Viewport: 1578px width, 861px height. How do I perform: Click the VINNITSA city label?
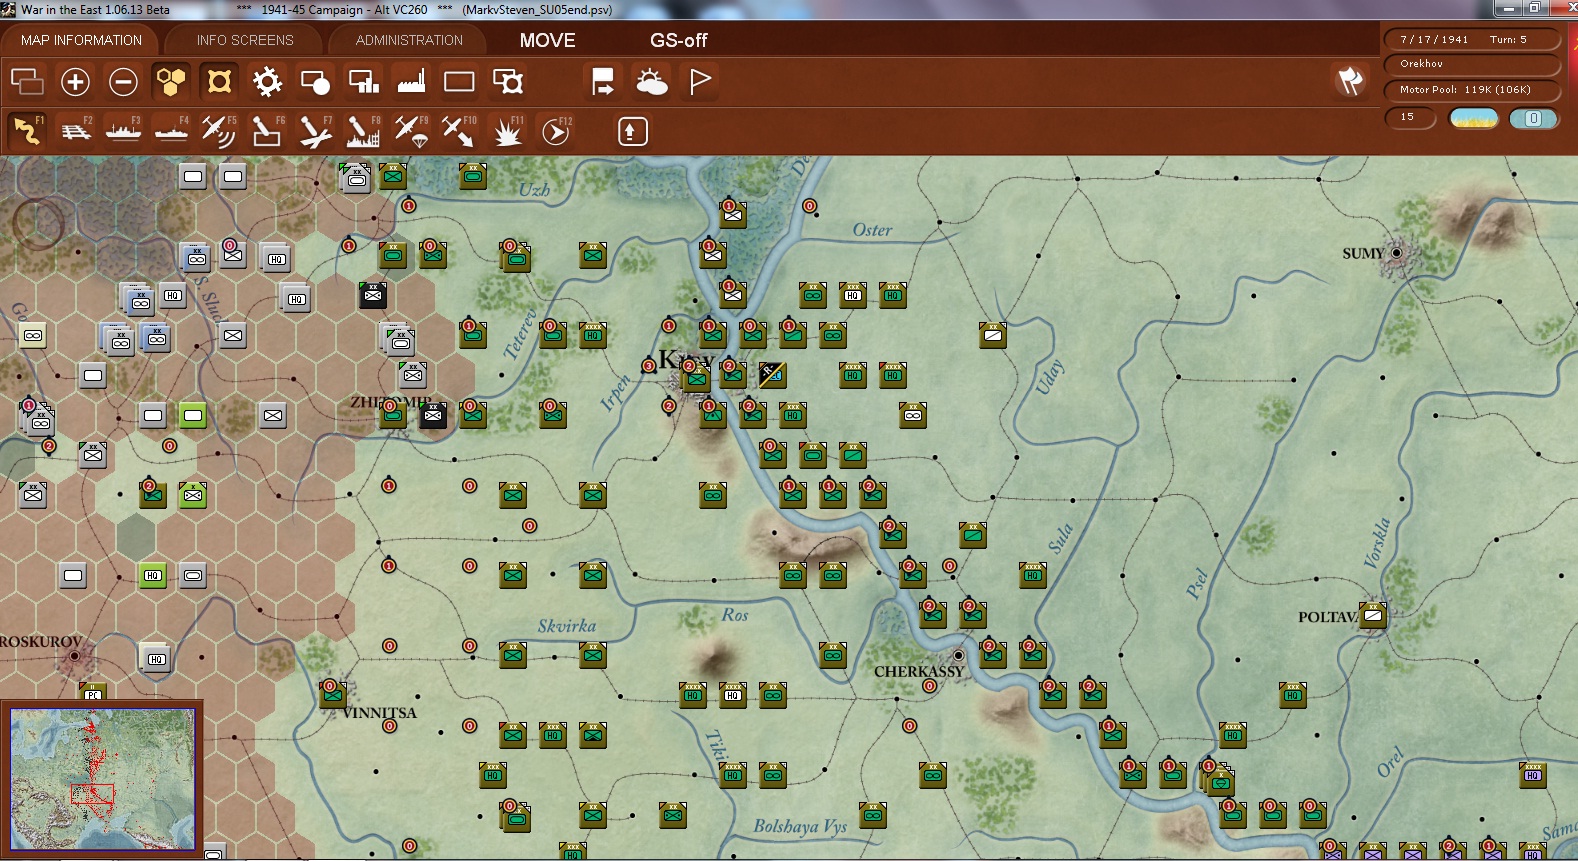point(379,713)
